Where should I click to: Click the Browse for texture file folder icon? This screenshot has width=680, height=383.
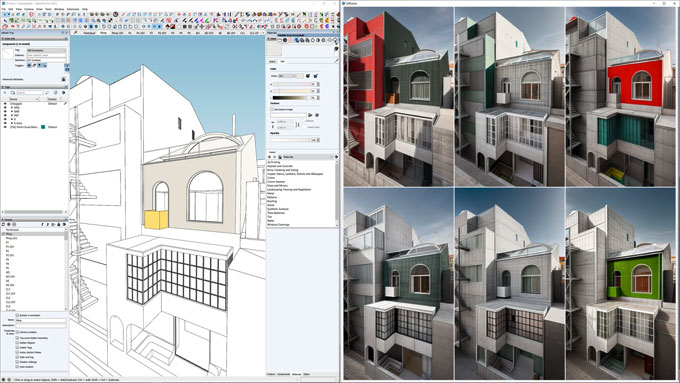310,115
